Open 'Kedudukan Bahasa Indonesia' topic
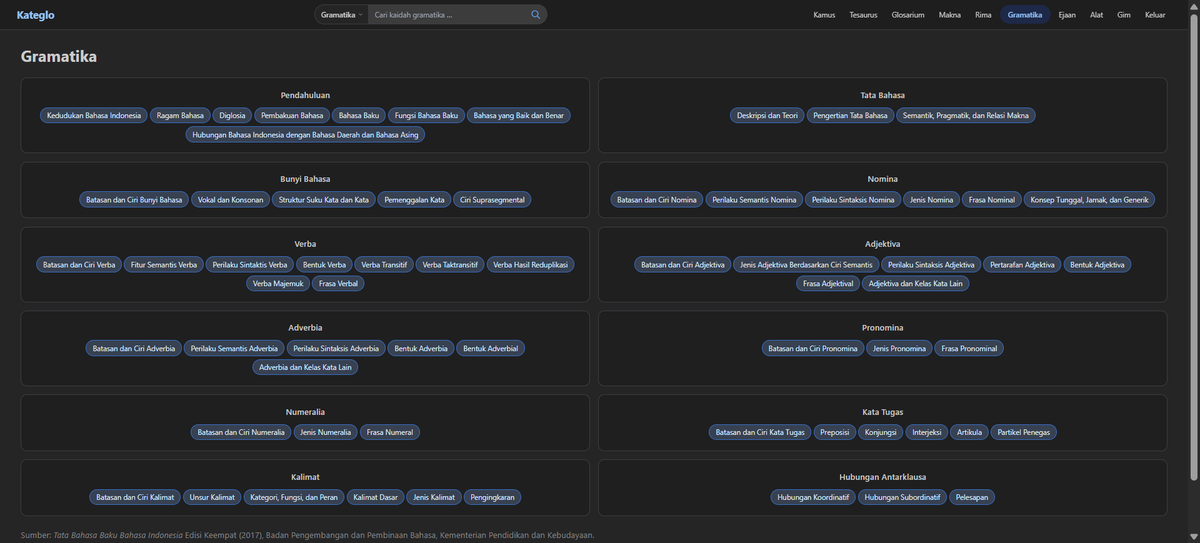Viewport: 1200px width, 543px height. pyautogui.click(x=94, y=116)
